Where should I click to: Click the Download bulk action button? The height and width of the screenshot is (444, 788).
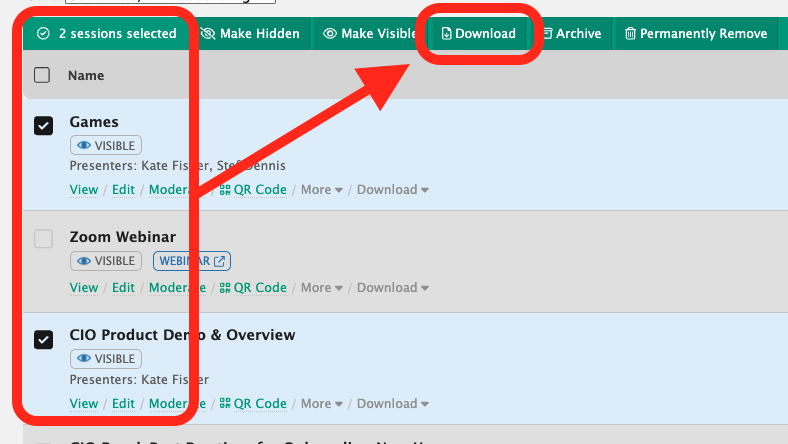pos(478,34)
